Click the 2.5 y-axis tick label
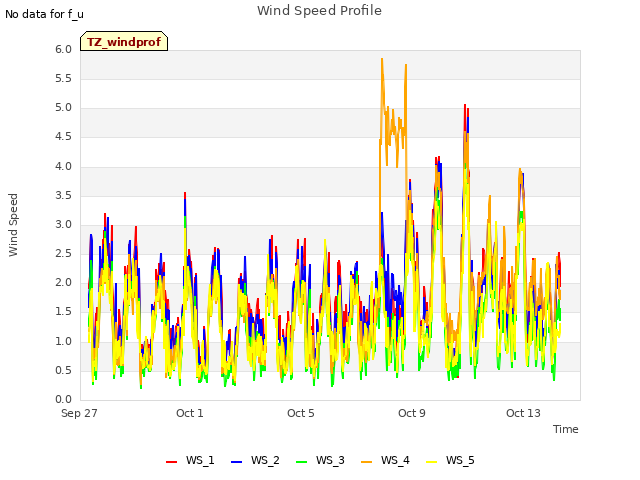 (63, 254)
